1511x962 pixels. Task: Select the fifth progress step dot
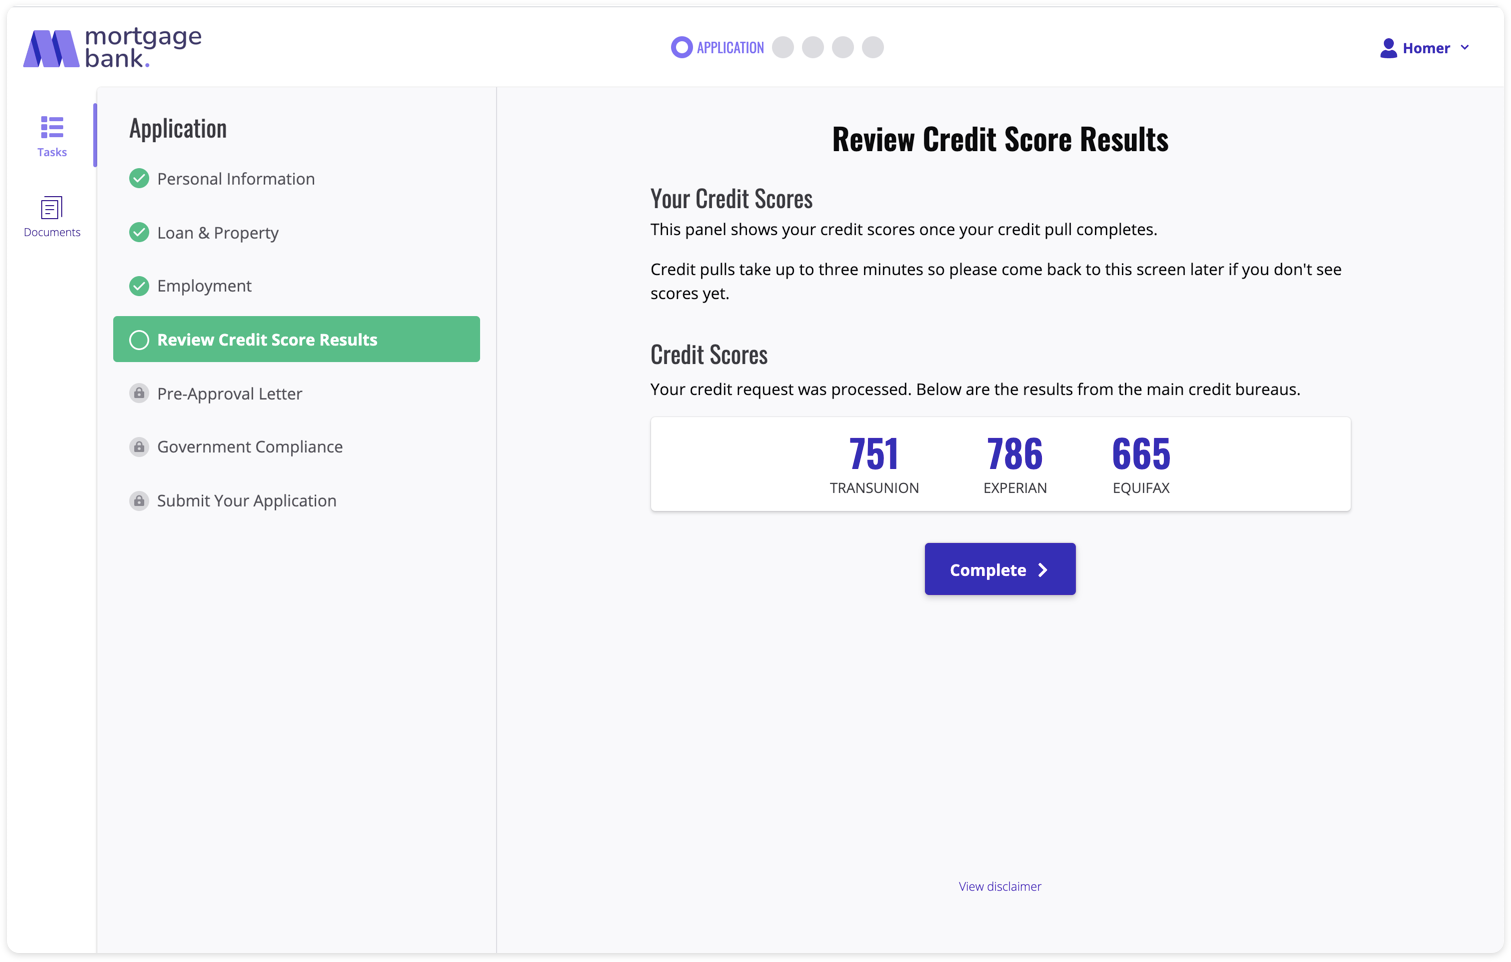point(873,47)
